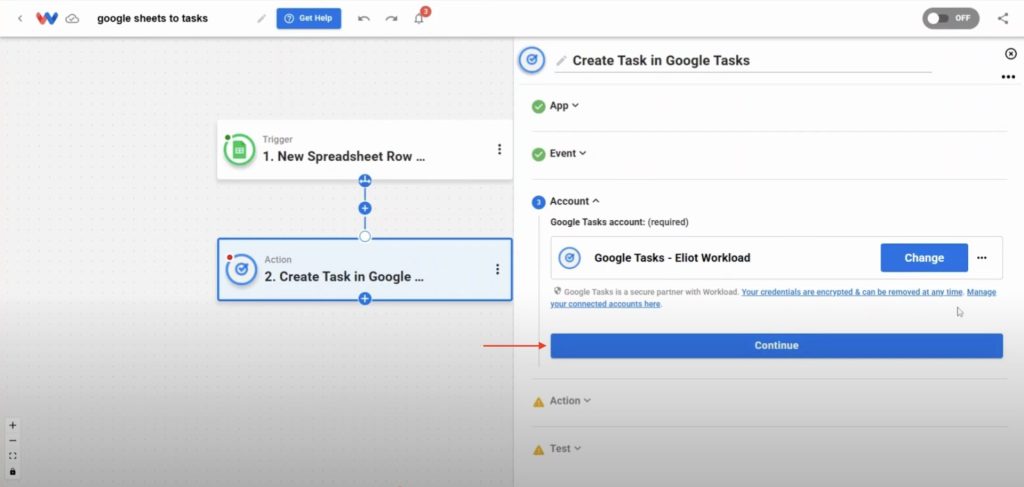Open the action node's three-dot menu
Viewport: 1024px width, 487px height.
(x=498, y=269)
